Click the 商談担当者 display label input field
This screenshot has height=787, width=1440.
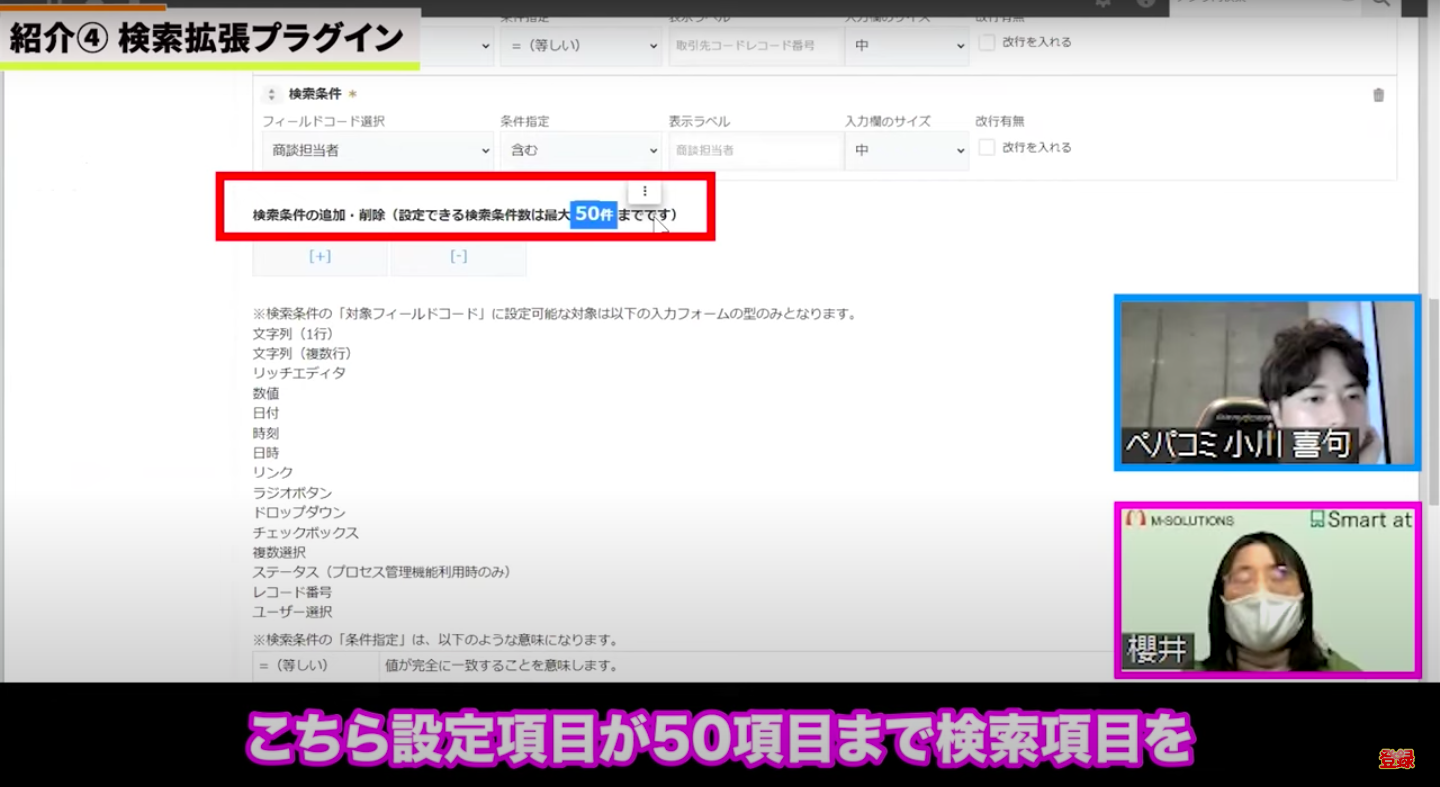pyautogui.click(x=754, y=151)
